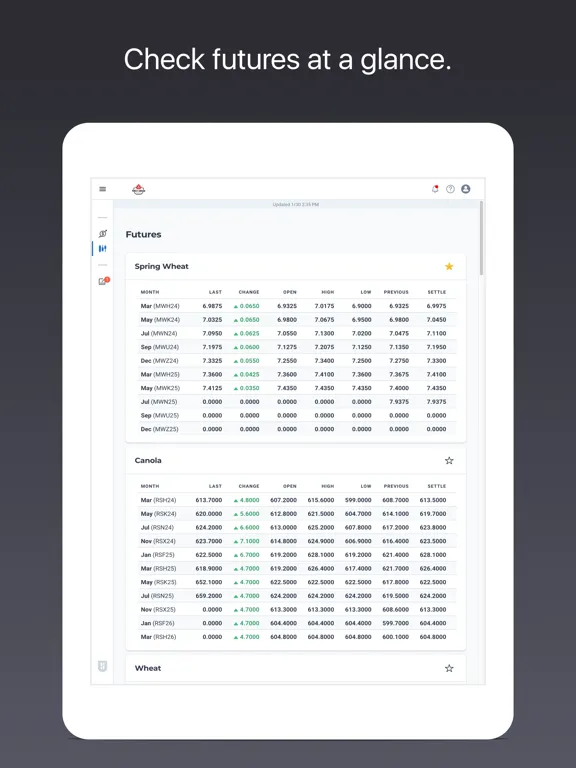Open the user account profile icon

[x=466, y=189]
